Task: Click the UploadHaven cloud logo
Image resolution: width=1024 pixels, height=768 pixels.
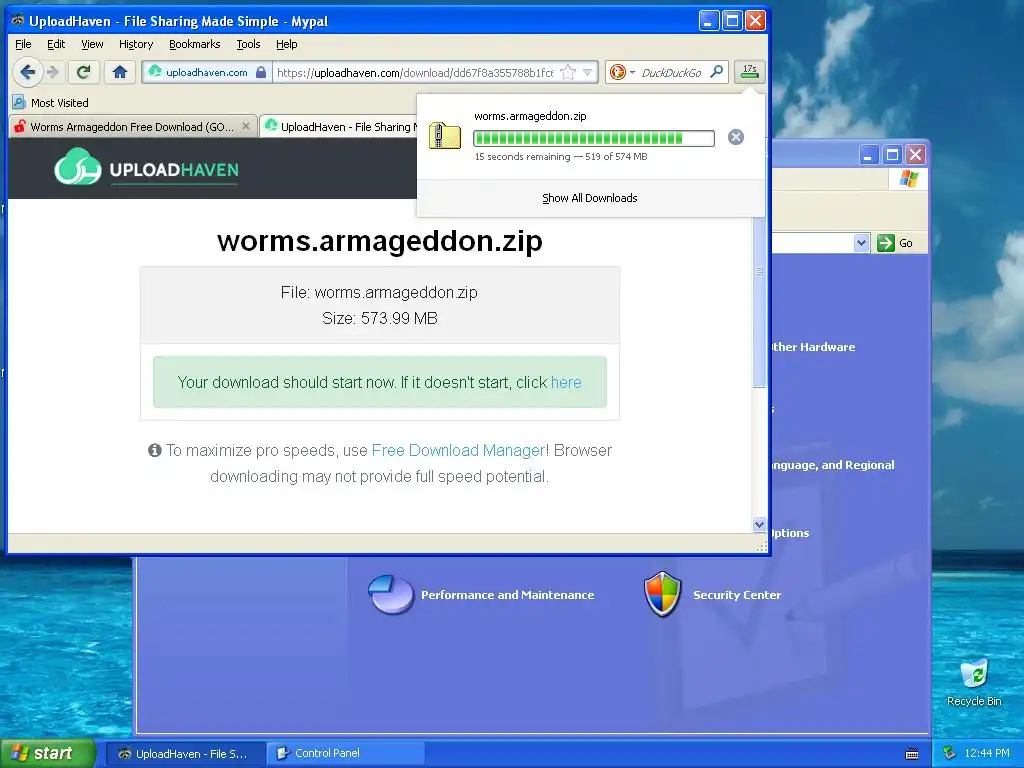Action: [x=78, y=167]
